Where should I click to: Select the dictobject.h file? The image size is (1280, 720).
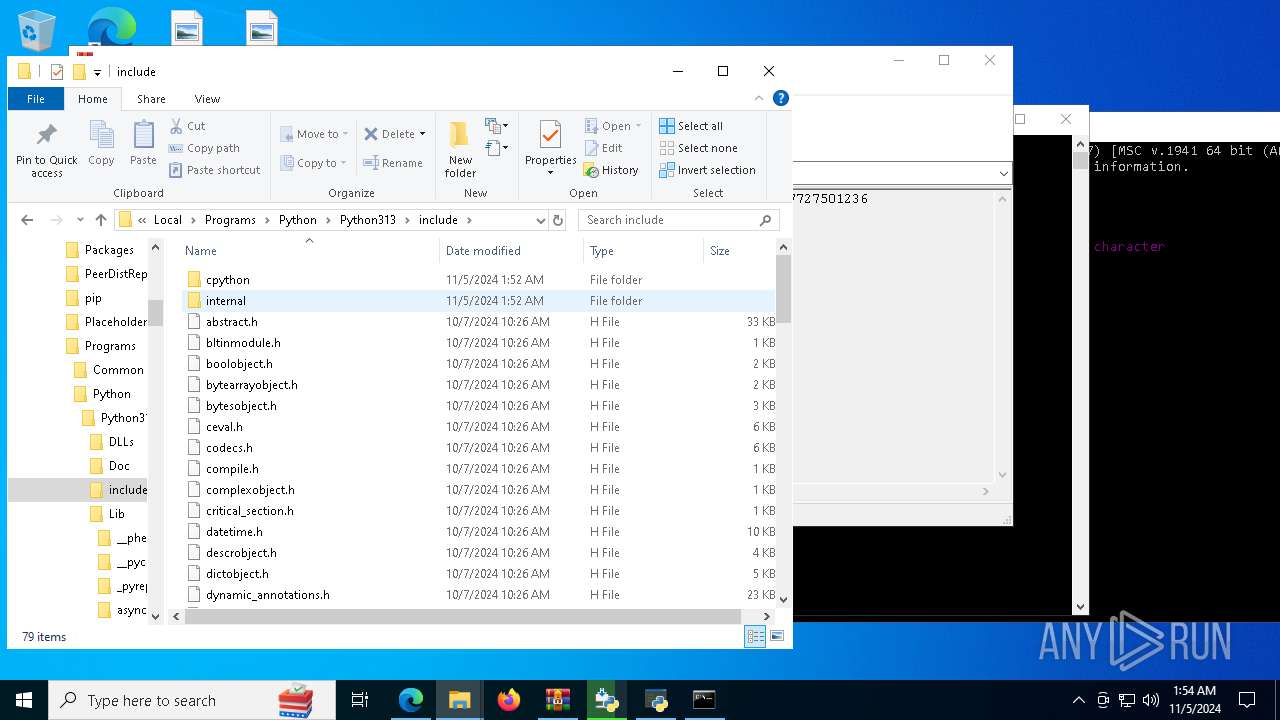pos(480,574)
